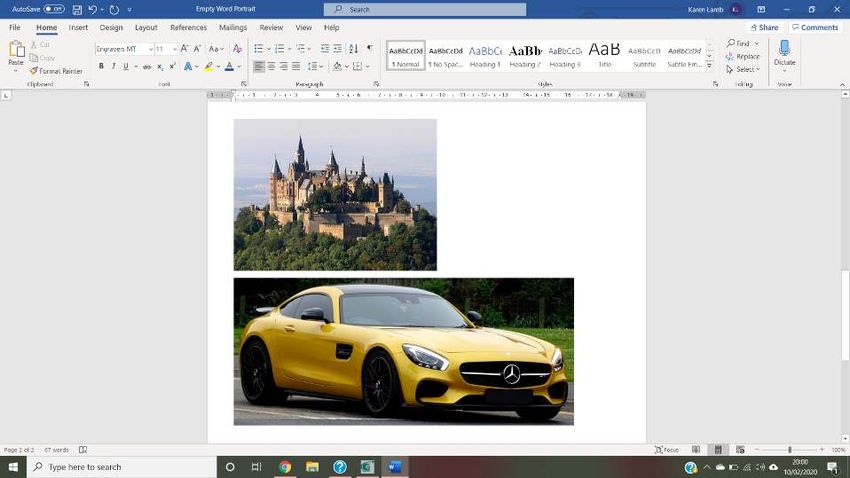Expand the numbering list dropdown
Image resolution: width=850 pixels, height=478 pixels.
tap(289, 49)
